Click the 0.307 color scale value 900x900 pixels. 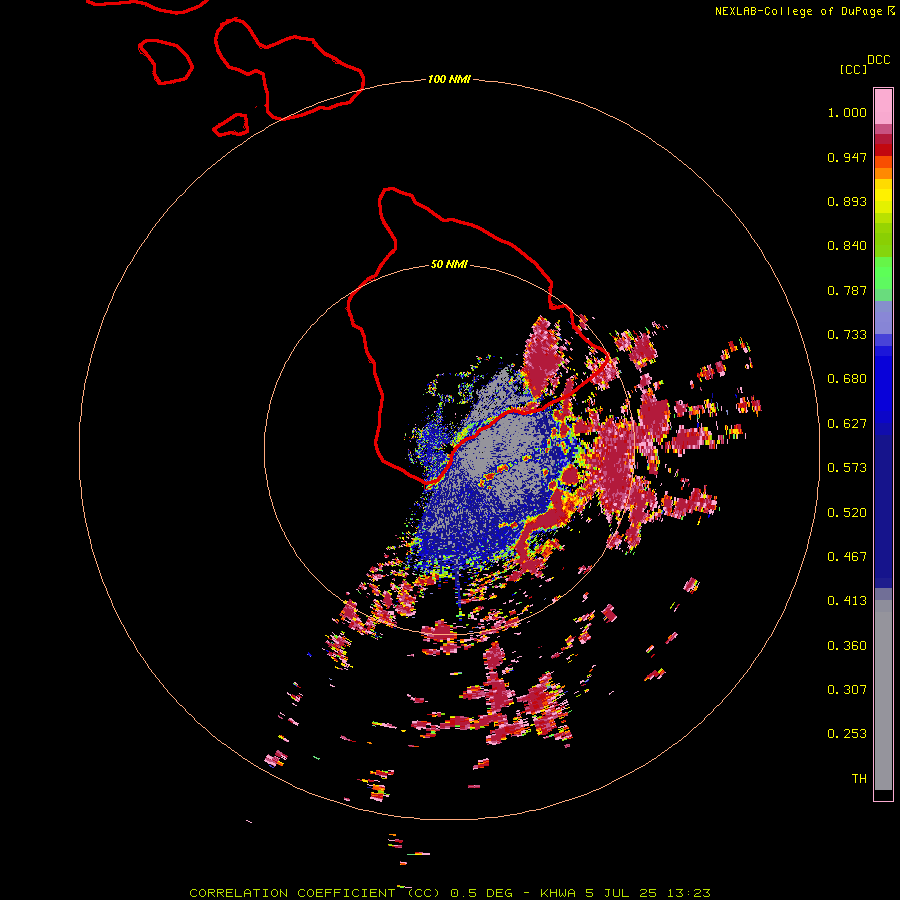coord(847,690)
